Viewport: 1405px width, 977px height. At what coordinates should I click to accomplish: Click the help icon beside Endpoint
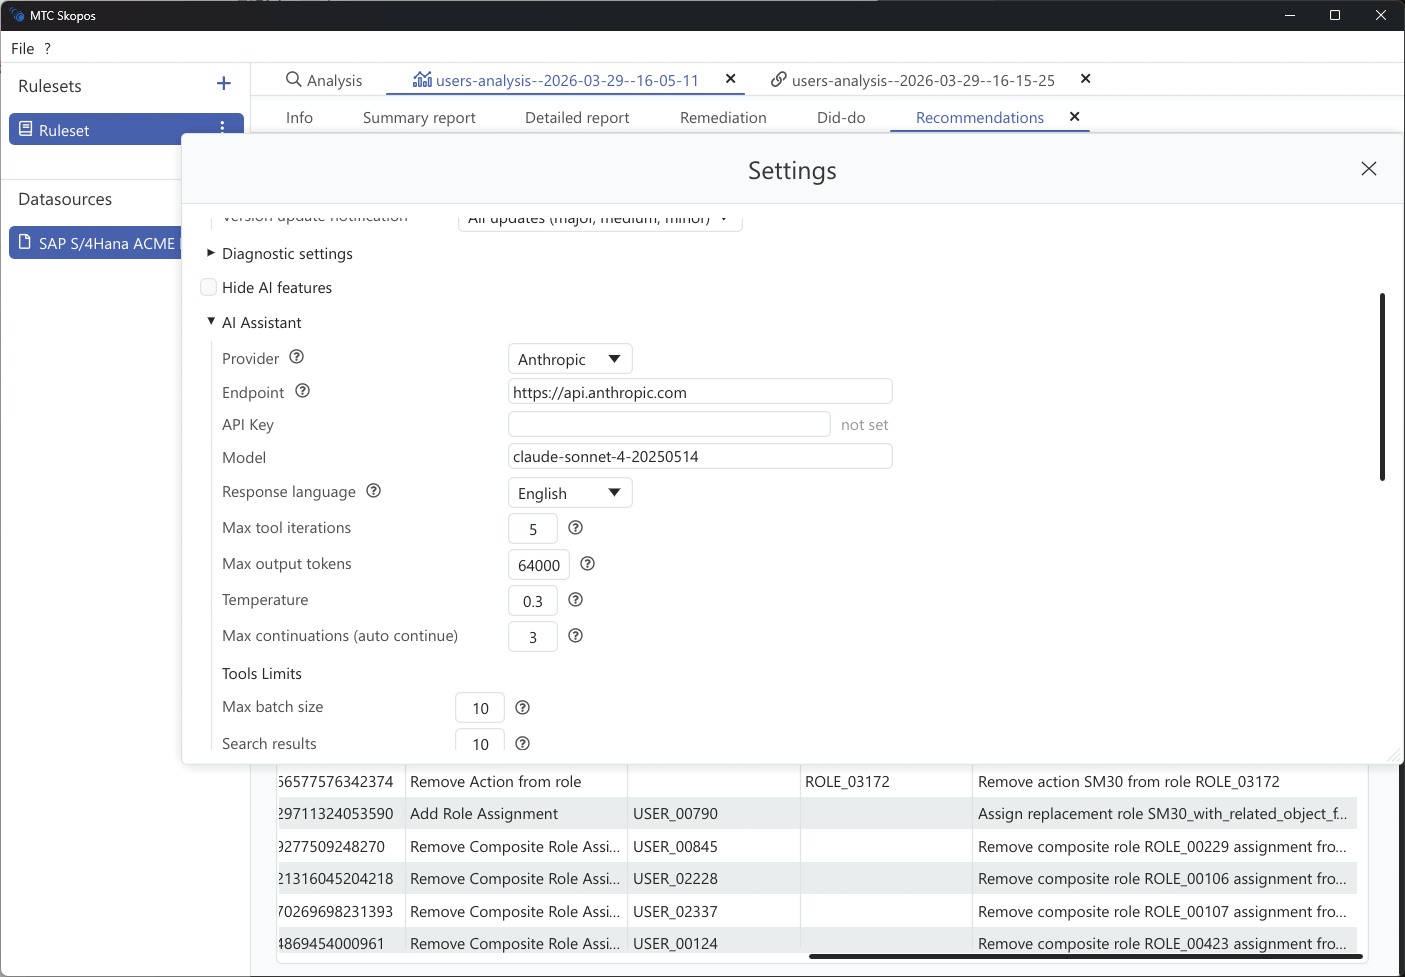(302, 391)
